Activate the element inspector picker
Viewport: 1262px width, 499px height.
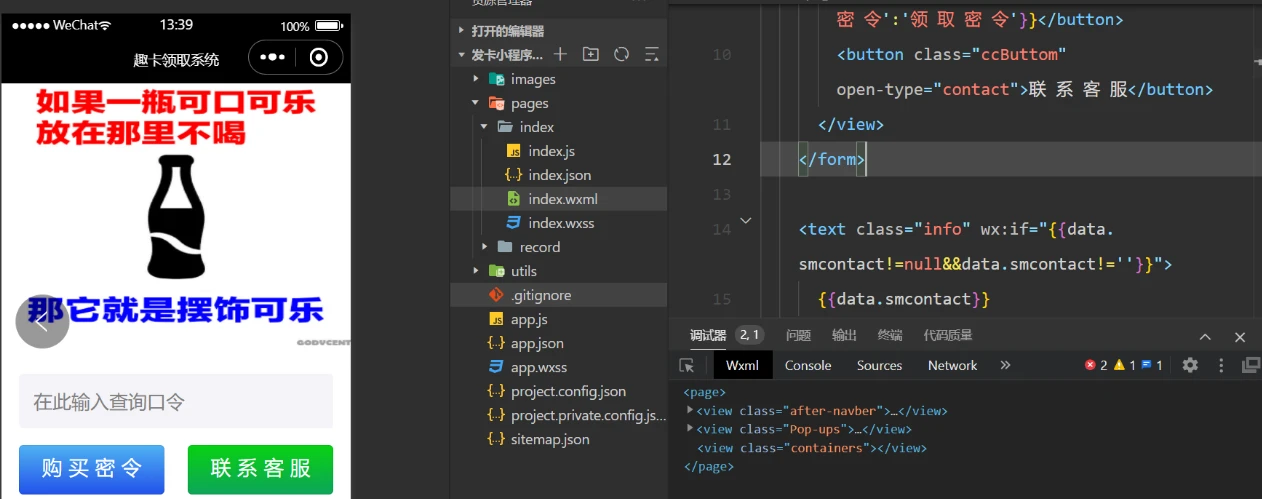click(x=687, y=365)
